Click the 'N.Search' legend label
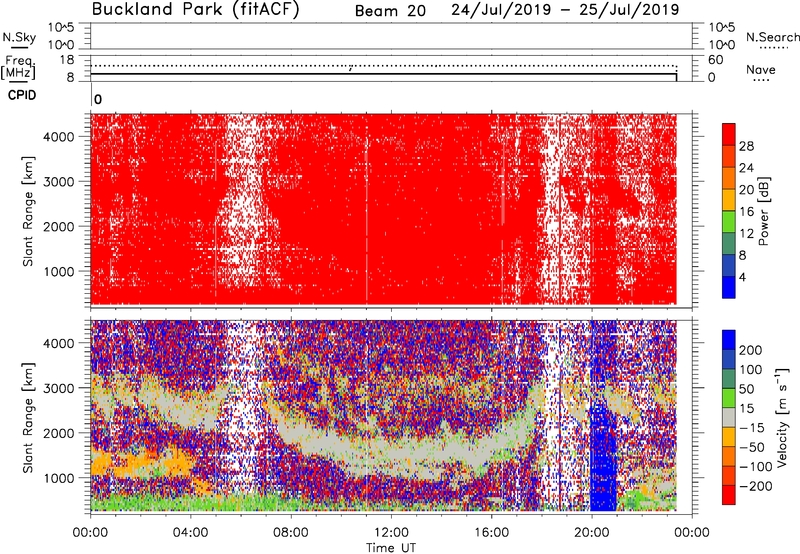The height and width of the screenshot is (554, 800). pos(773,37)
